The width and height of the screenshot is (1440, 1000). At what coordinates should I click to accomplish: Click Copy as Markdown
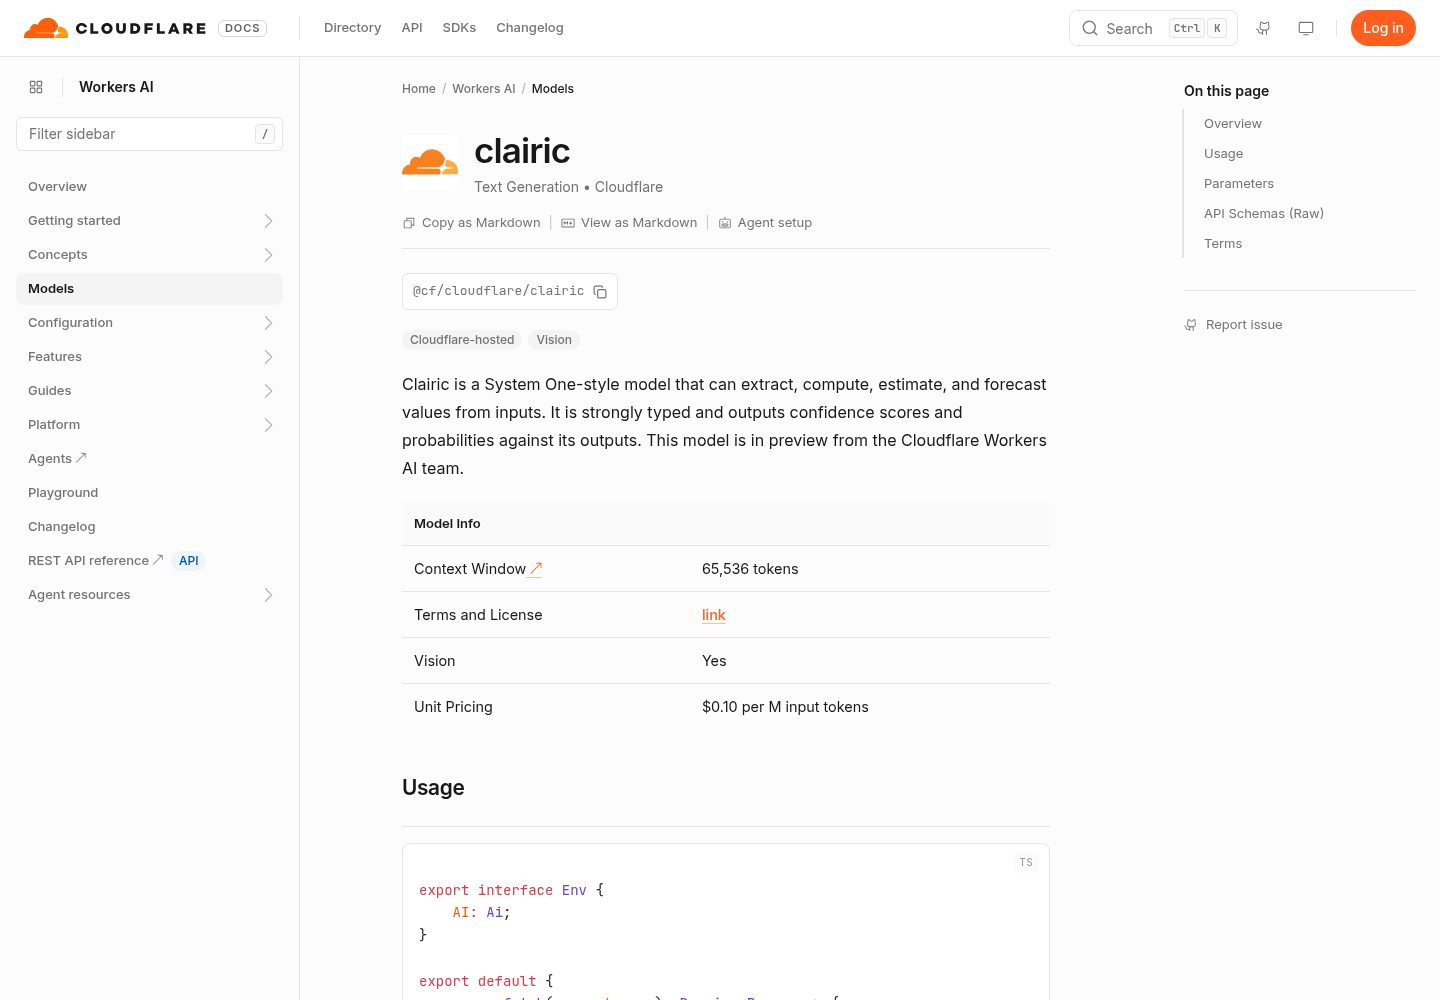click(x=471, y=223)
